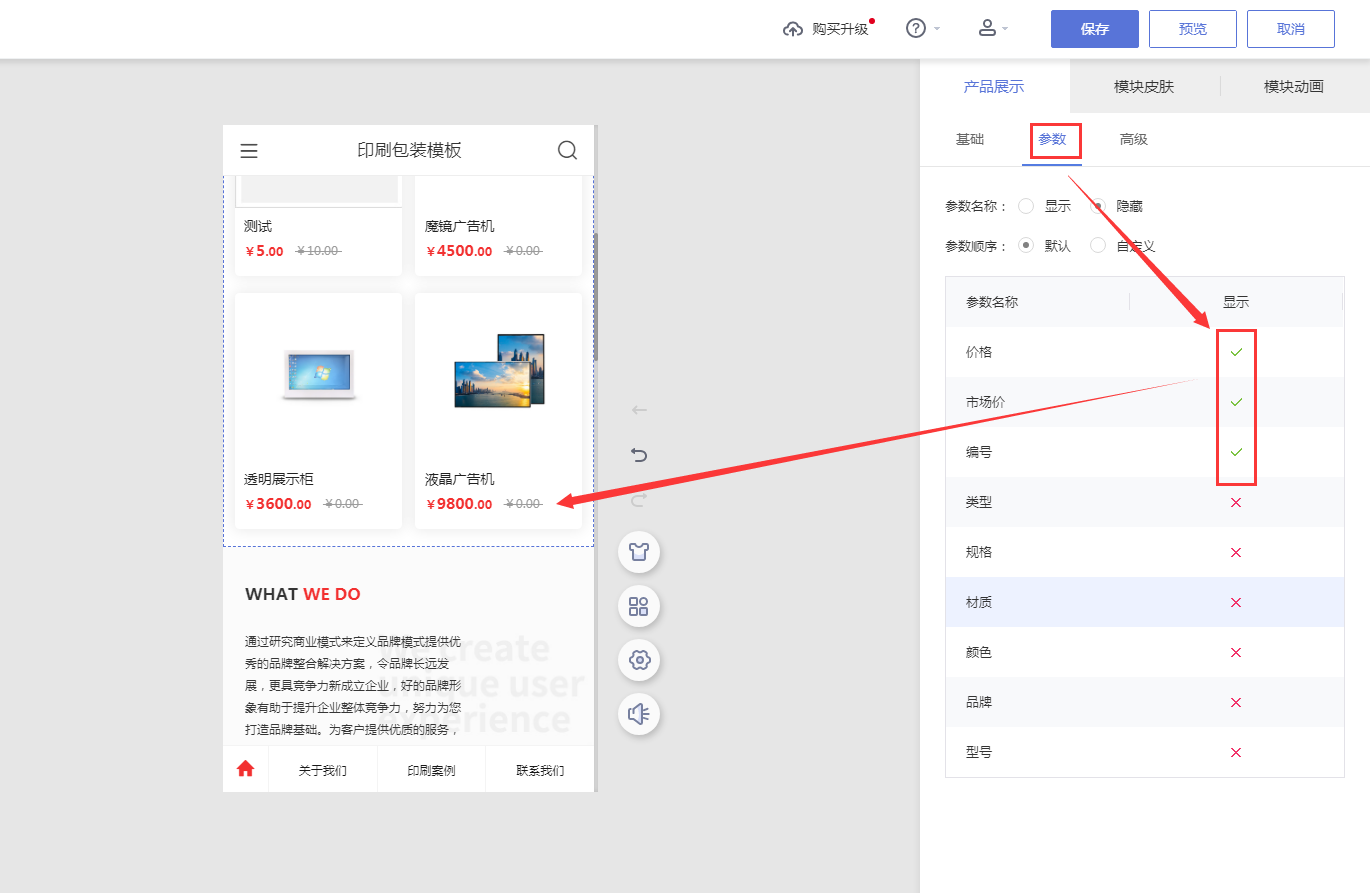Open the 高级 sub-tab
The height and width of the screenshot is (893, 1370).
tap(1134, 139)
